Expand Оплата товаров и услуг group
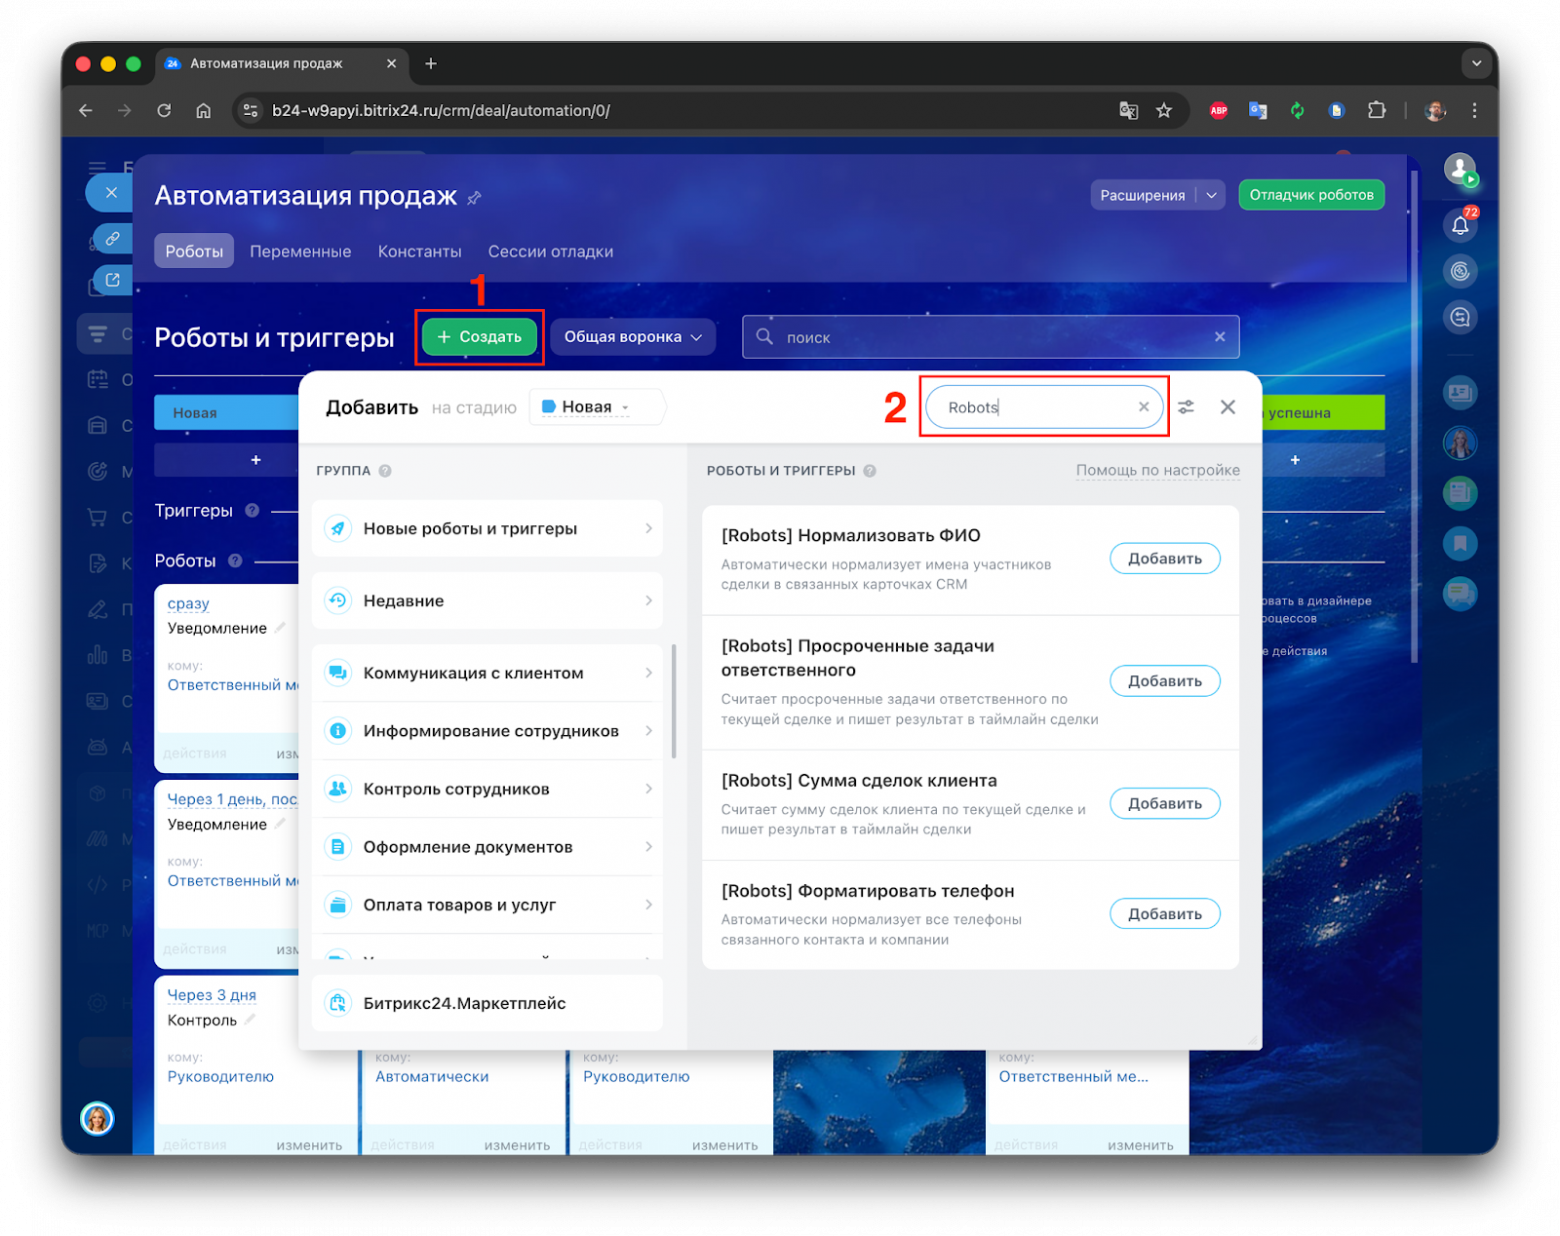Viewport: 1560px width, 1236px height. pos(488,905)
